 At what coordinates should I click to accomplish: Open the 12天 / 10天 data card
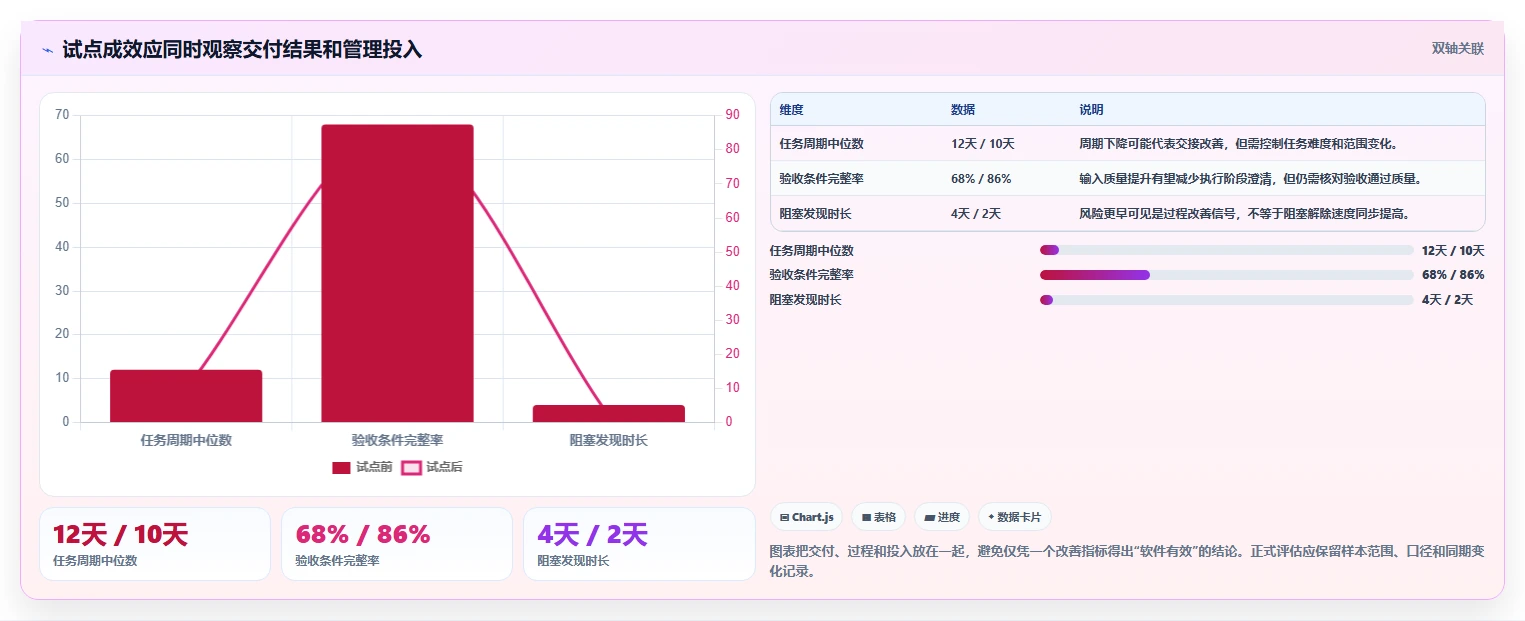[x=155, y=544]
